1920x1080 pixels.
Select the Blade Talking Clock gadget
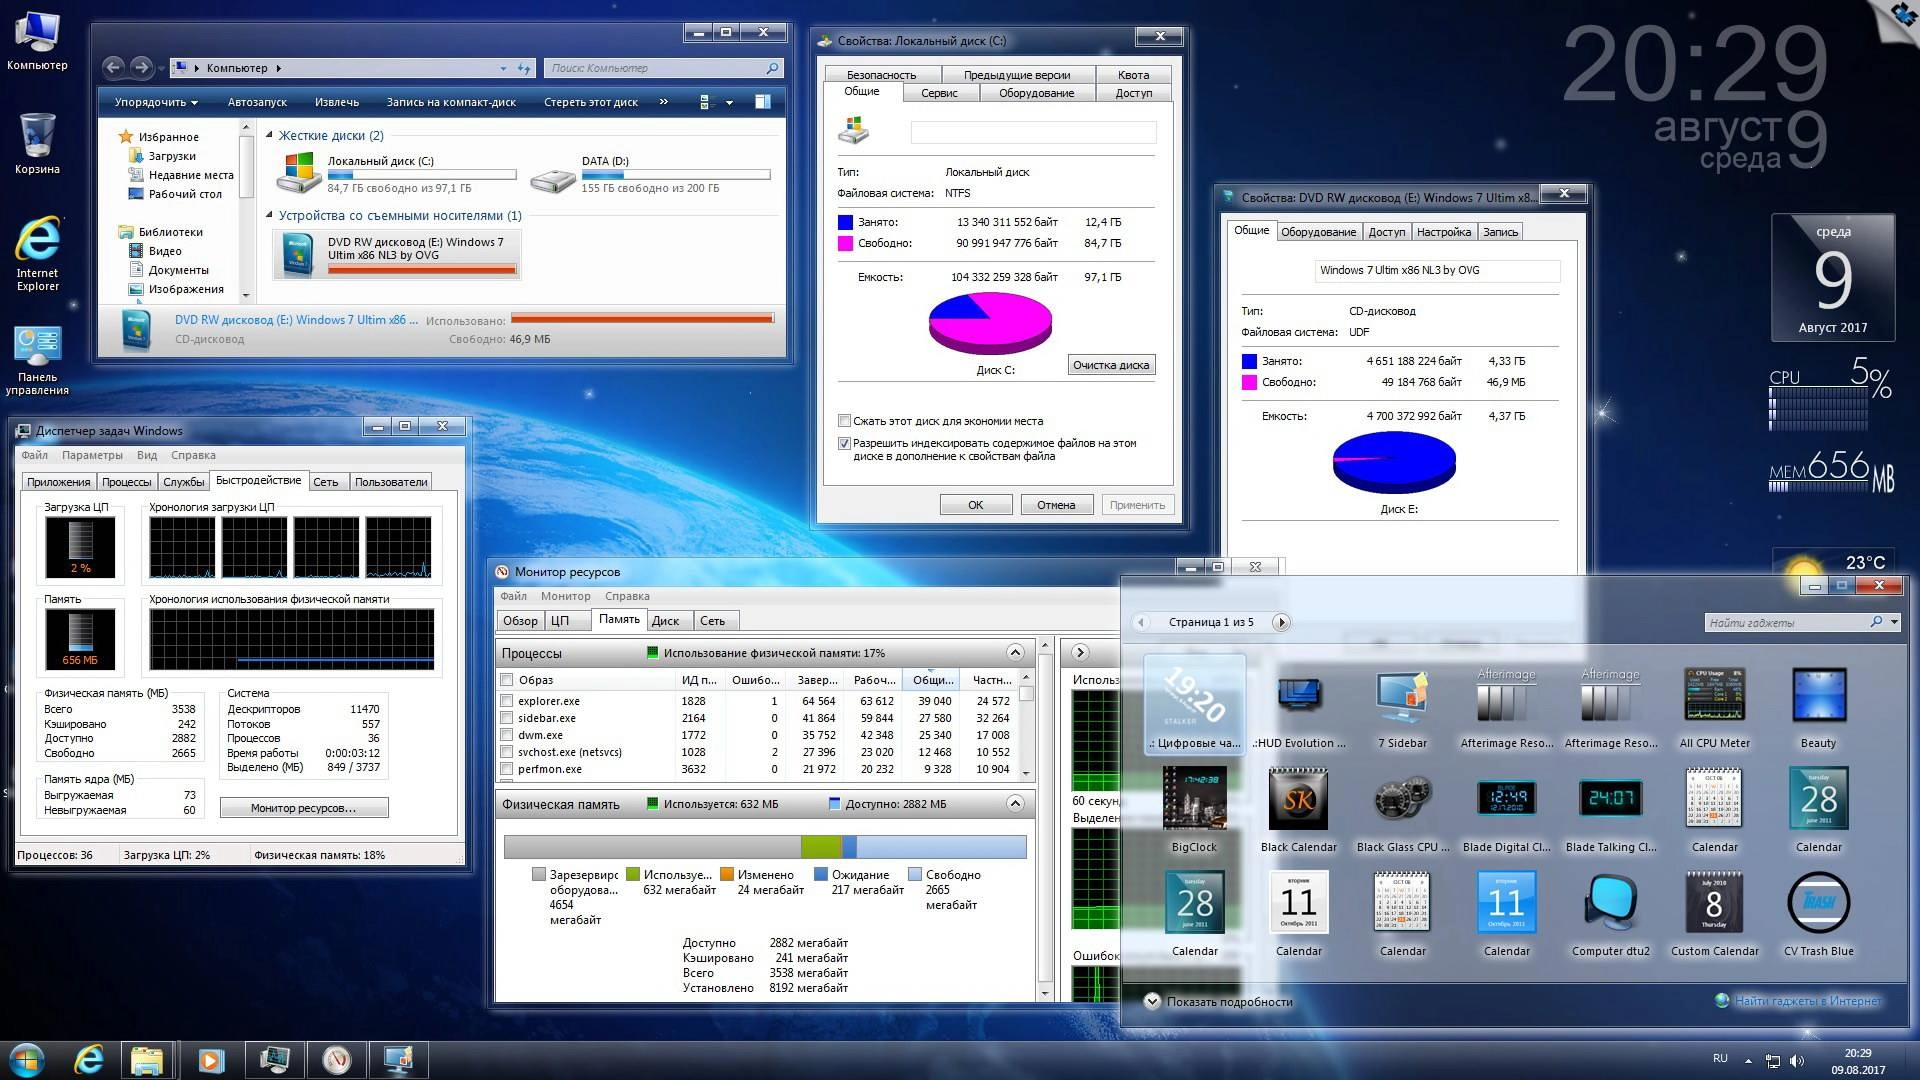(1610, 807)
